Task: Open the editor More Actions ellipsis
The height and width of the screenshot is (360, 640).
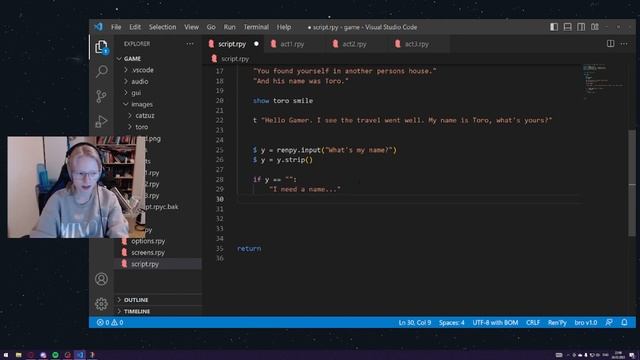Action: coord(624,44)
